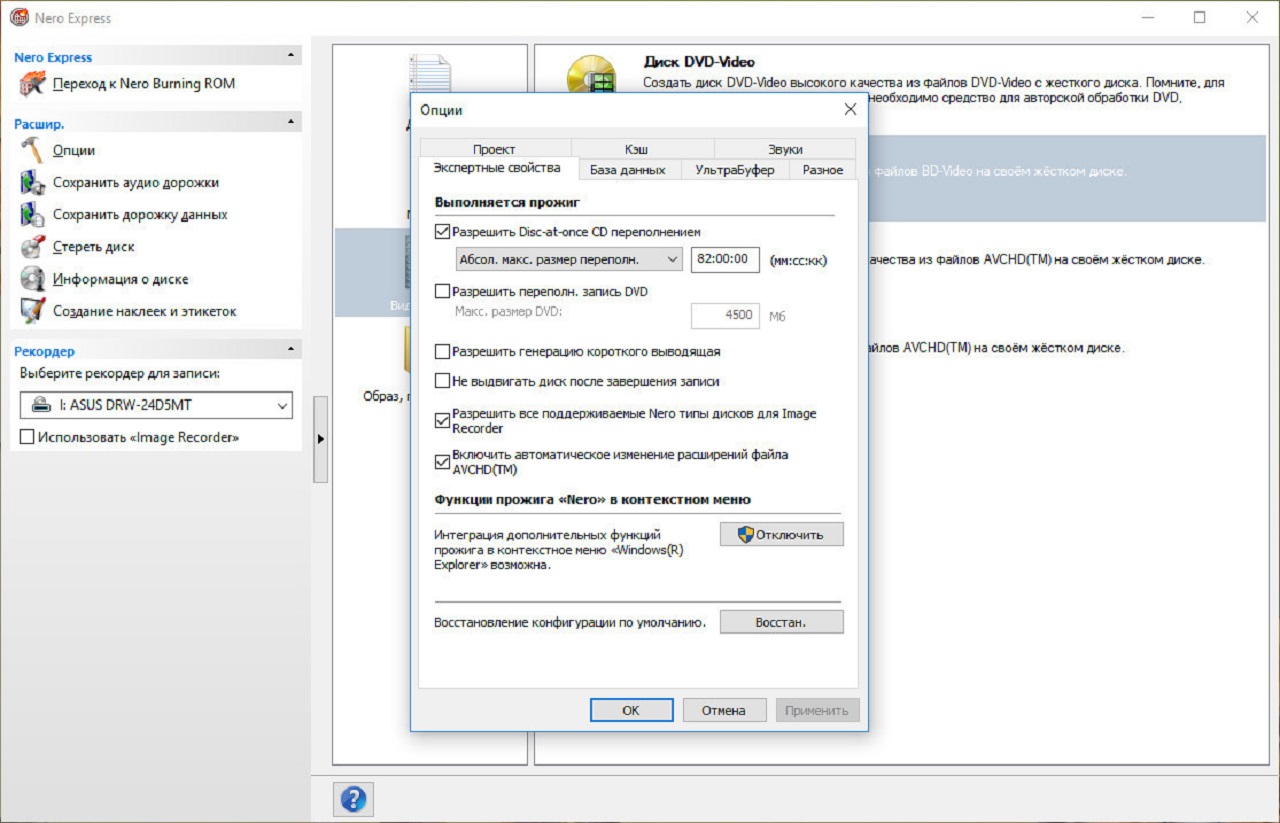Click the Сохранить аудио дорожки icon
Screen dimensions: 1280x823
pos(33,183)
